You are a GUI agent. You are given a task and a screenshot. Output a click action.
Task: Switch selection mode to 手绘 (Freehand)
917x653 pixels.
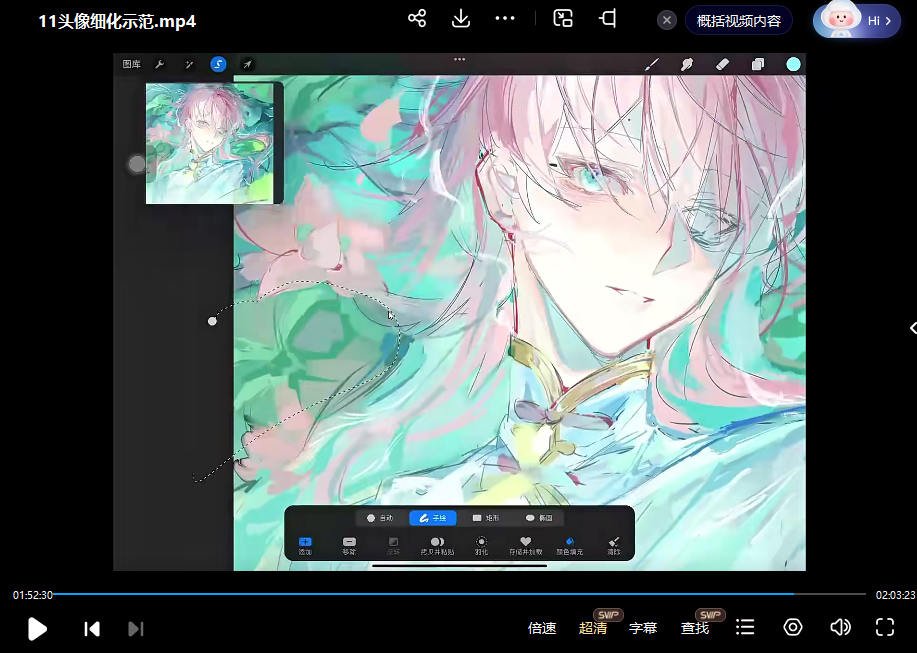click(433, 518)
